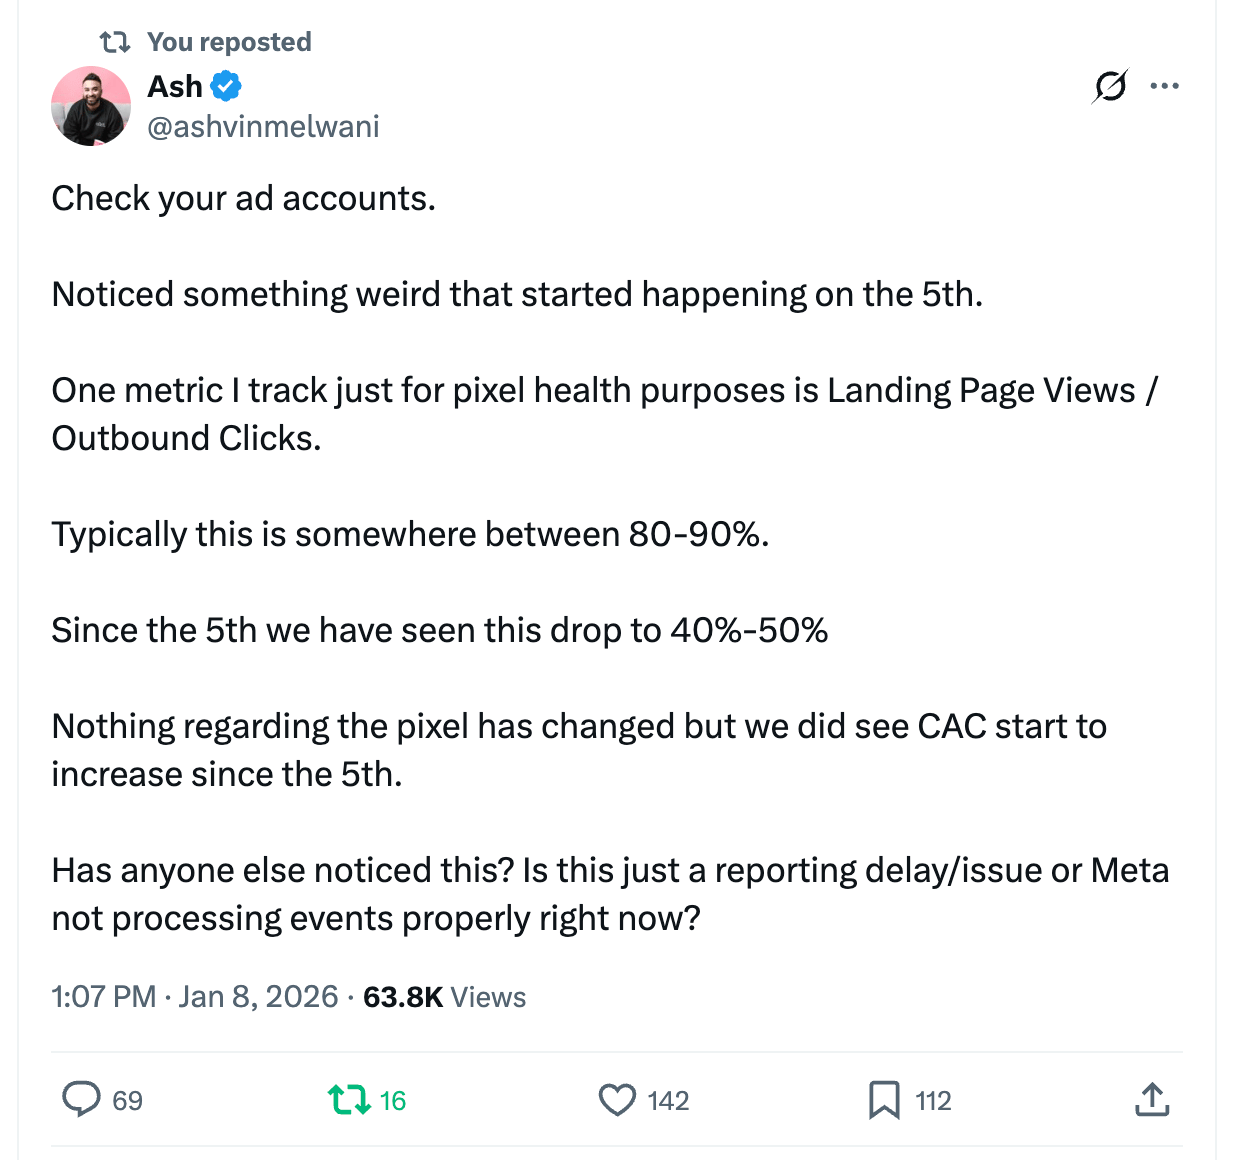
Task: Click the 142 likes count
Action: coord(668,1101)
